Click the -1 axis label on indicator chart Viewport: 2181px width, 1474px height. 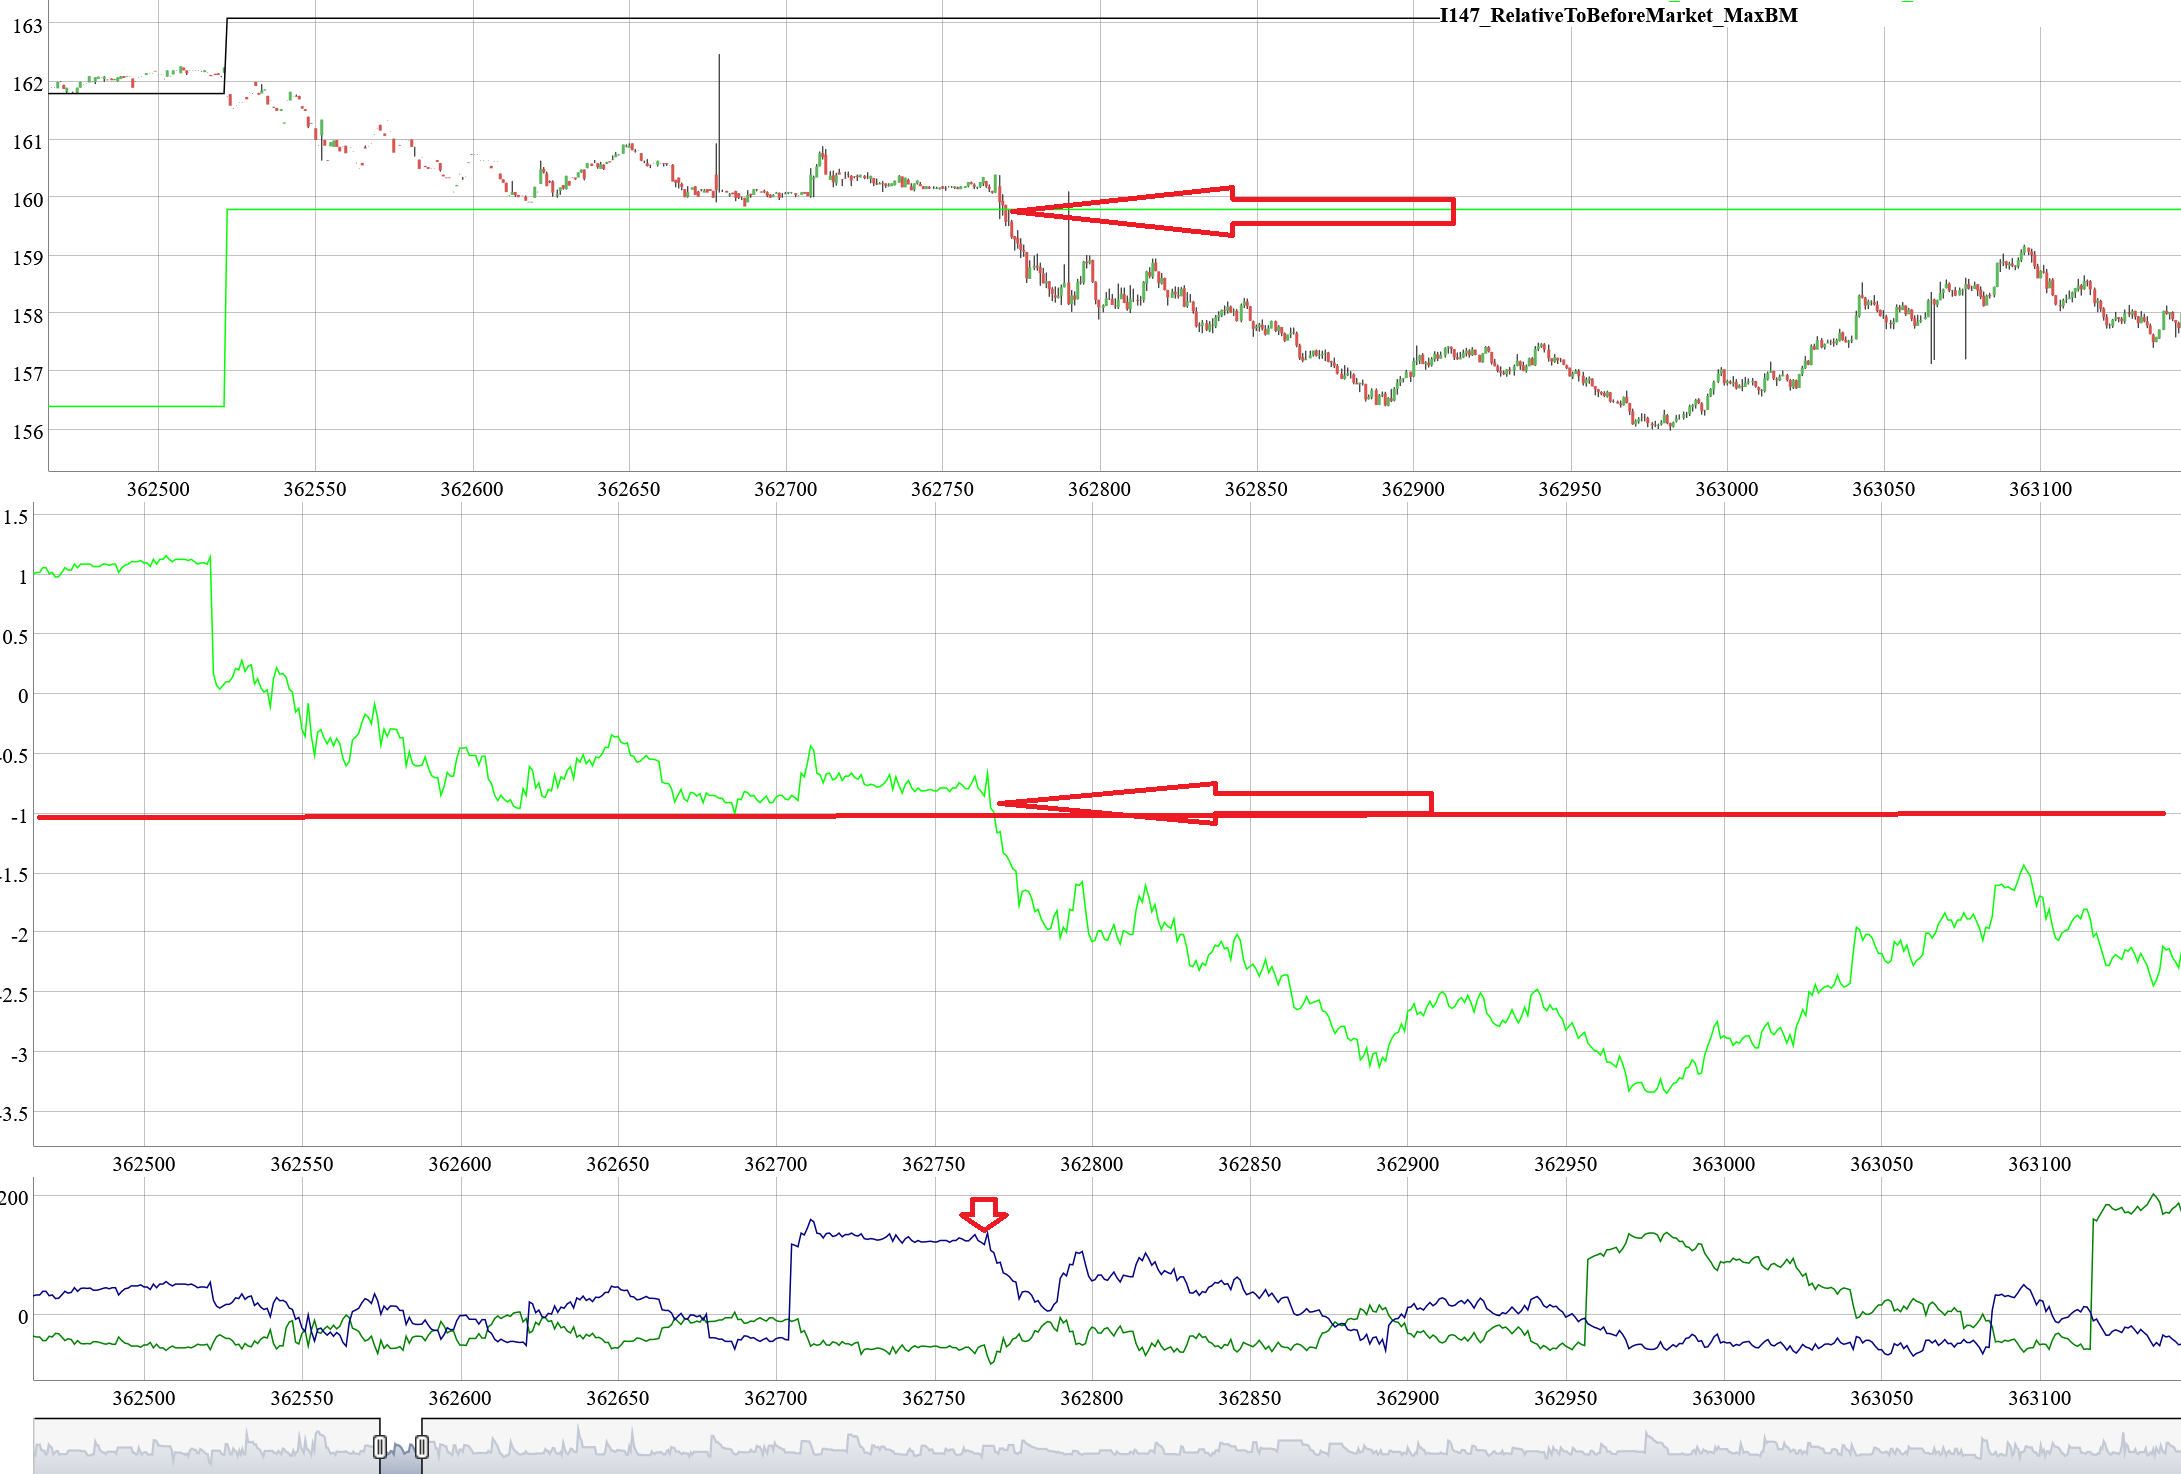pyautogui.click(x=18, y=816)
